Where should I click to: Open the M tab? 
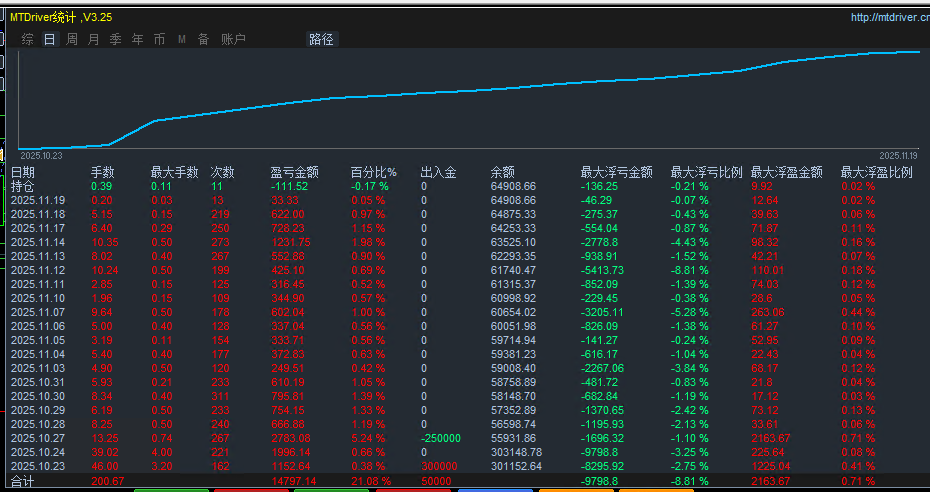pos(181,39)
